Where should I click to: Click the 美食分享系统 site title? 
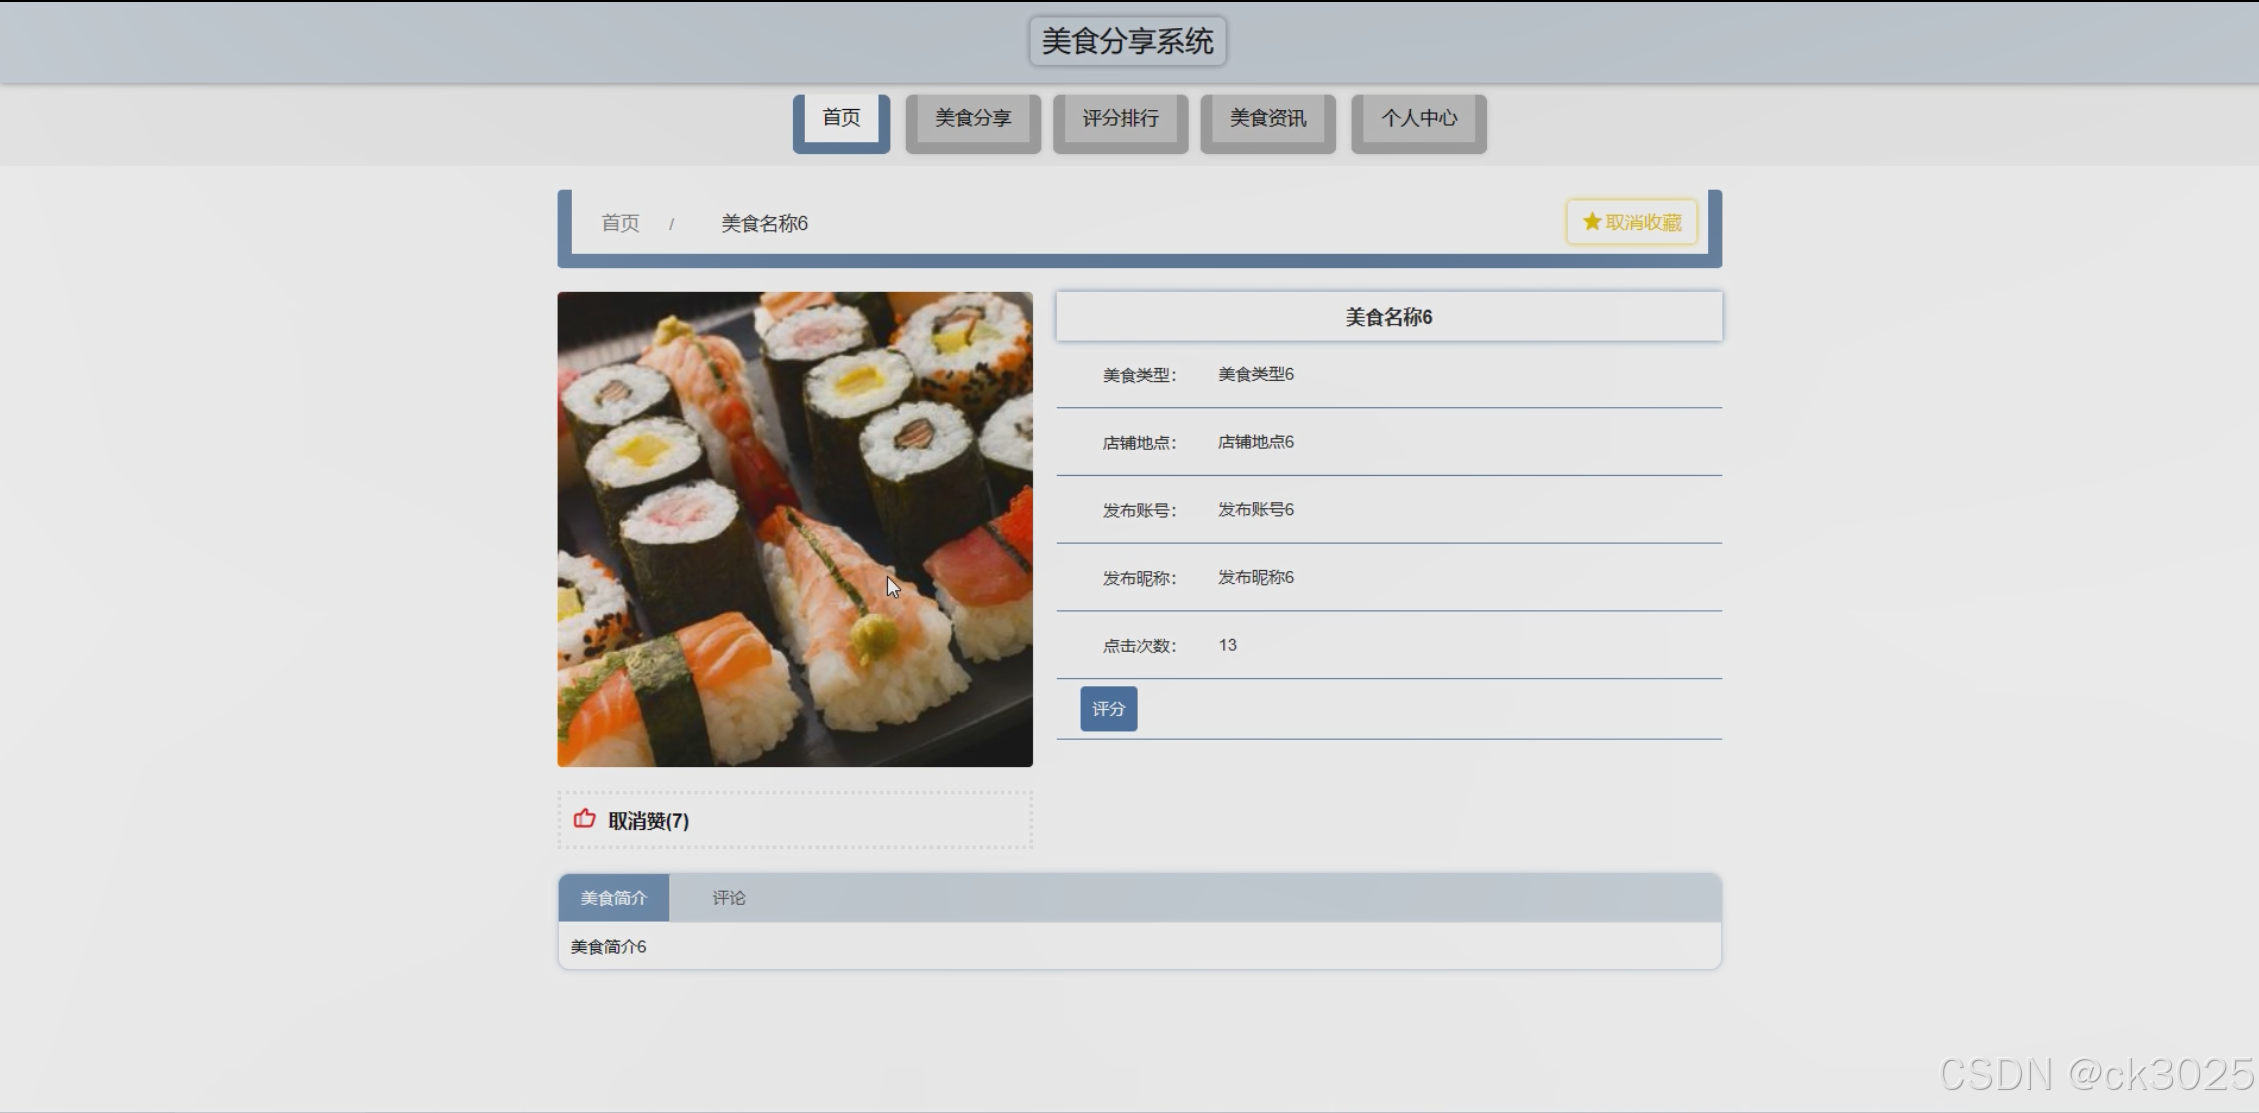click(x=1127, y=41)
